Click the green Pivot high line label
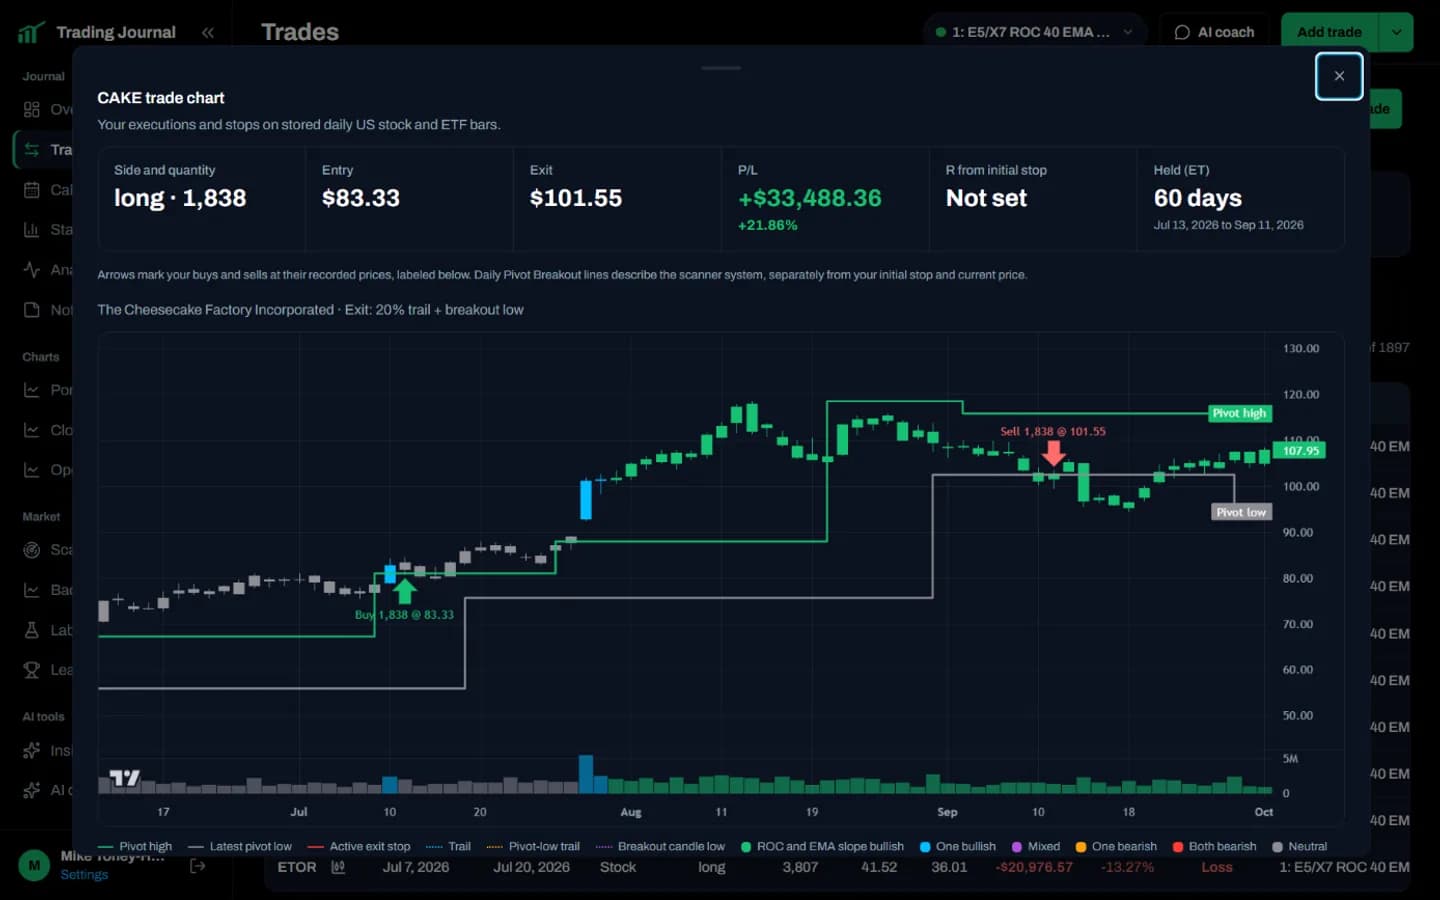 pyautogui.click(x=1239, y=413)
